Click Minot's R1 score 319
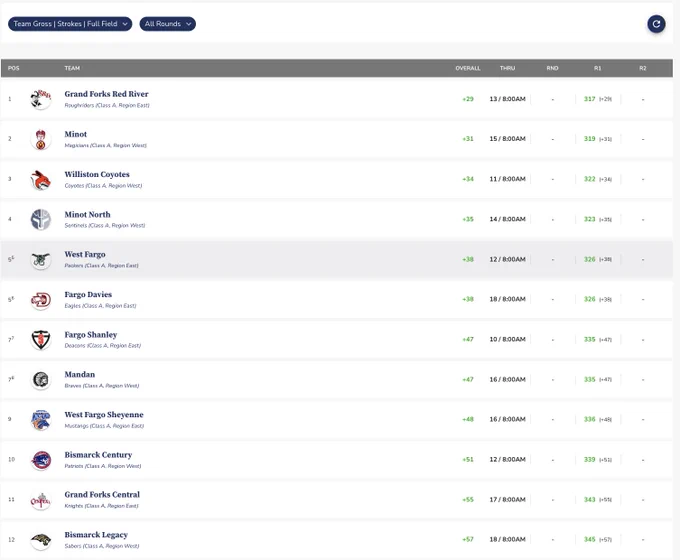 [589, 139]
